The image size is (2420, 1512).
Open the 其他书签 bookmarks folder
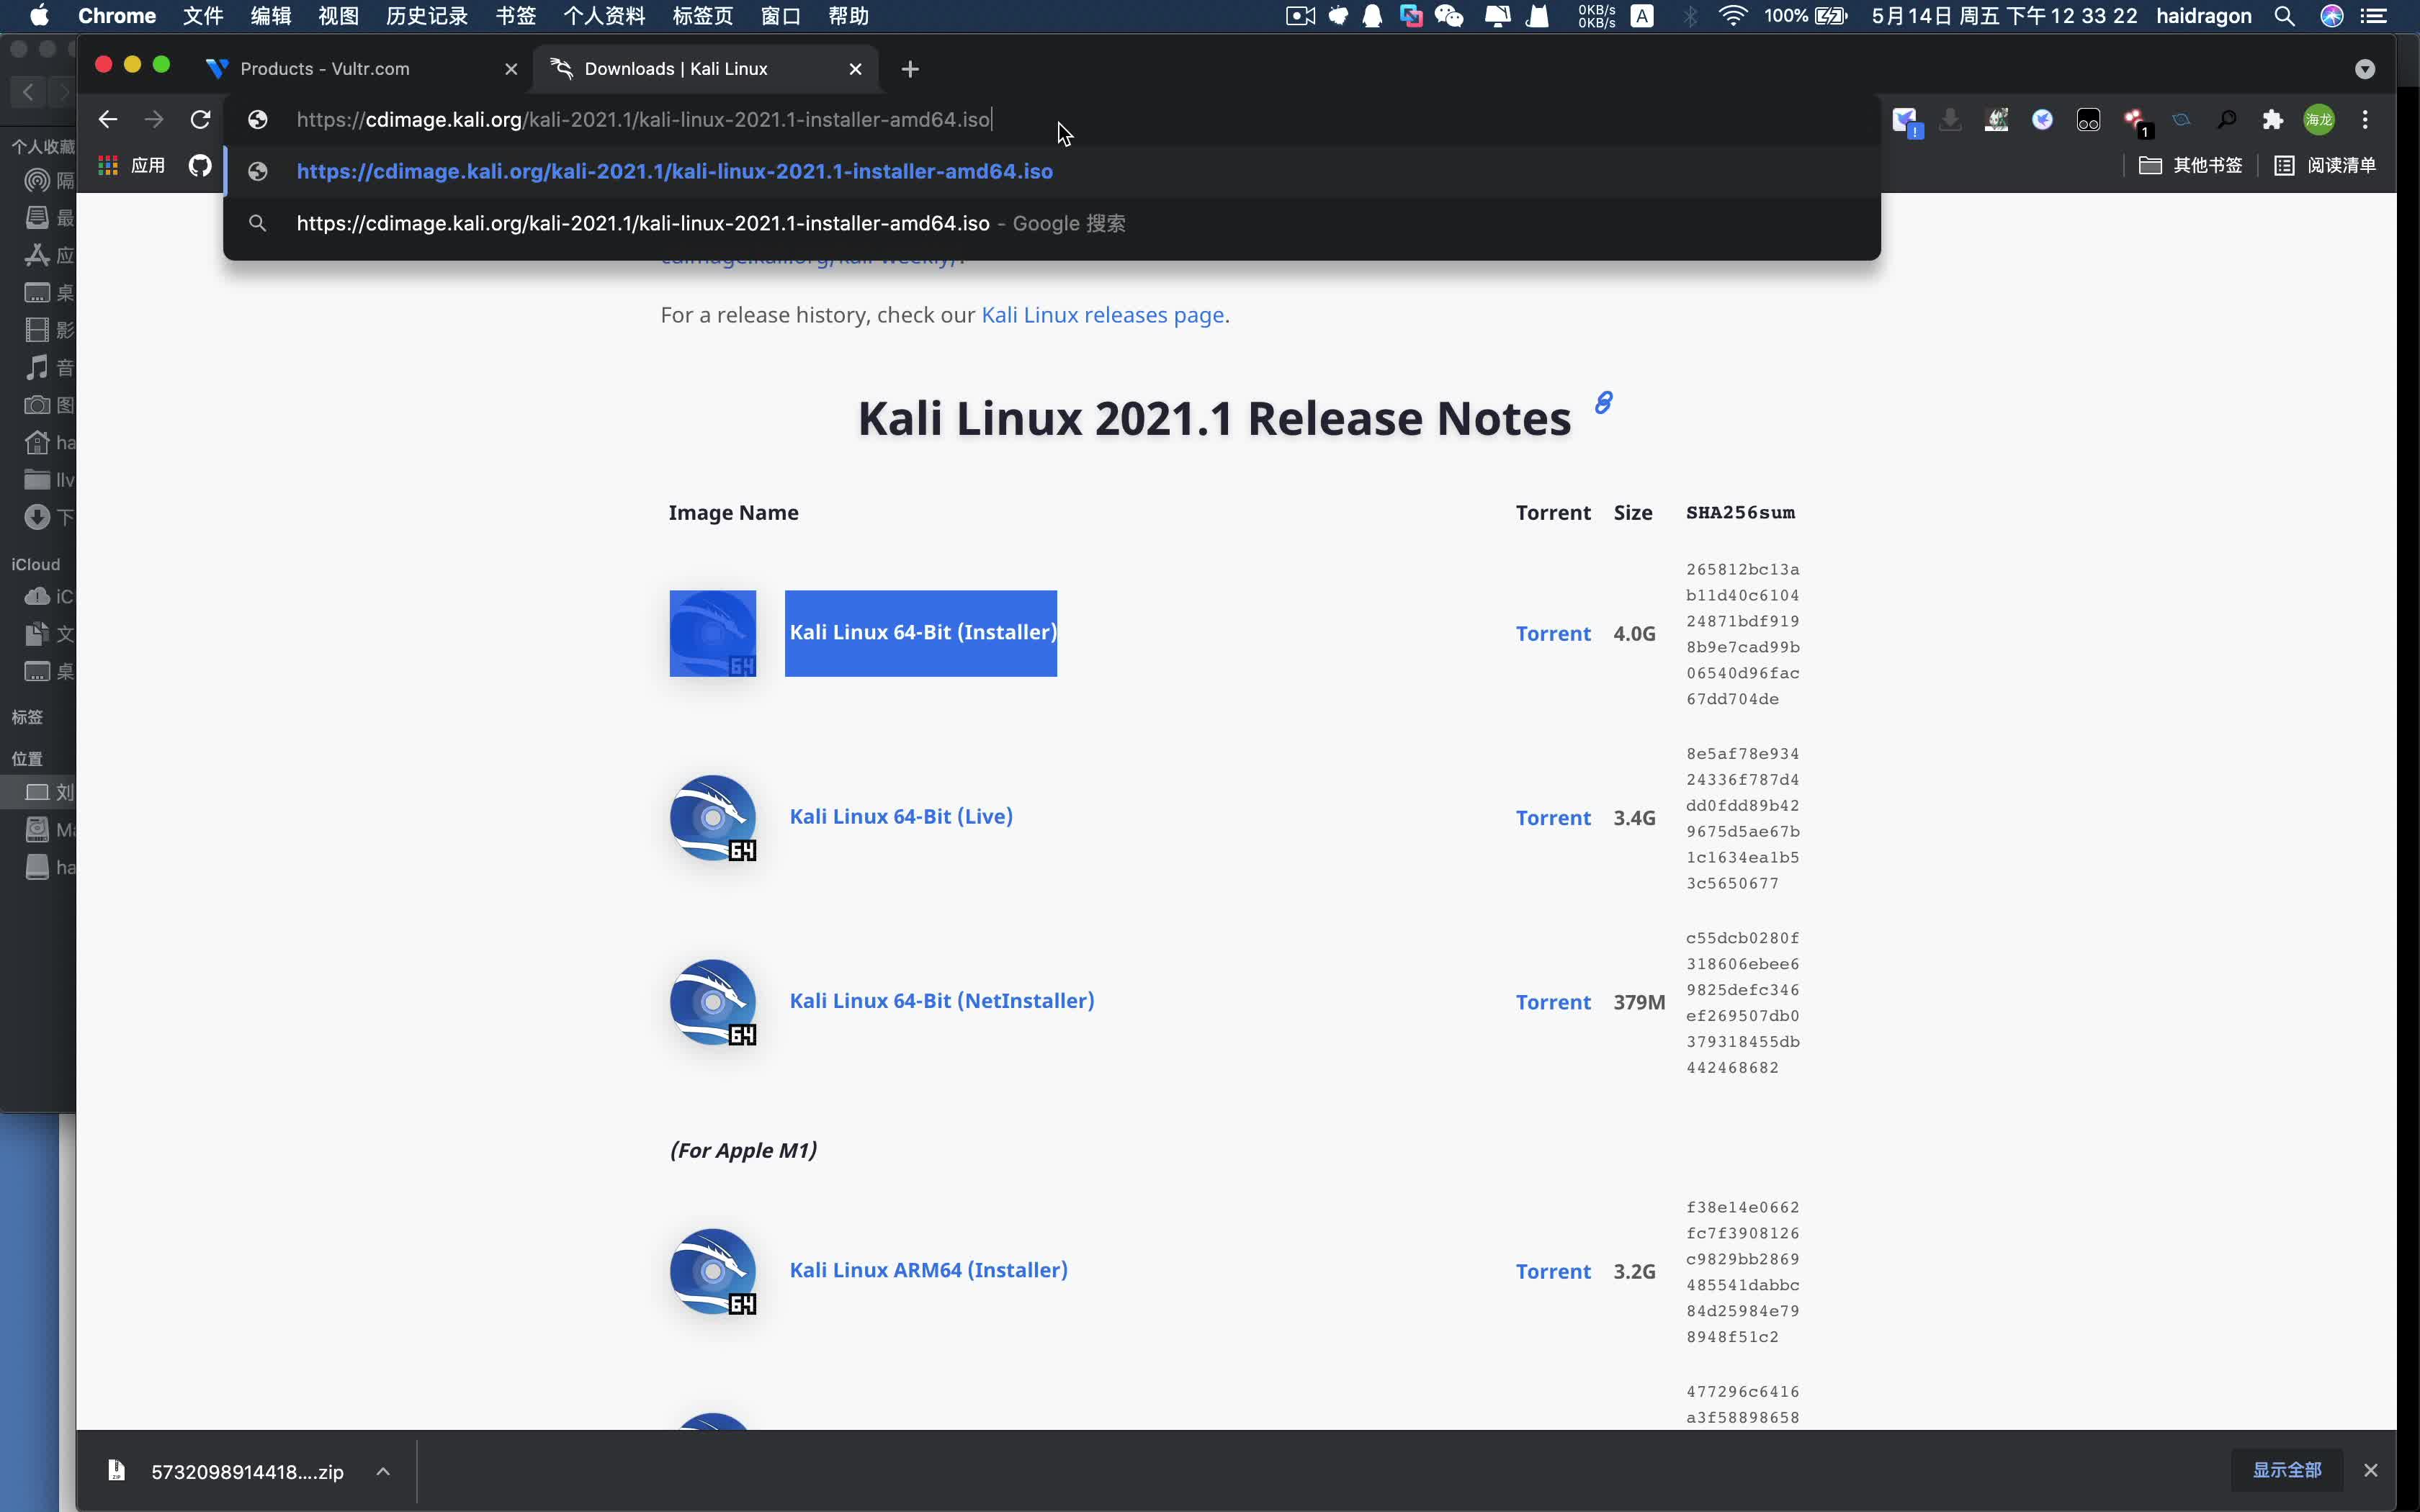[x=2190, y=165]
